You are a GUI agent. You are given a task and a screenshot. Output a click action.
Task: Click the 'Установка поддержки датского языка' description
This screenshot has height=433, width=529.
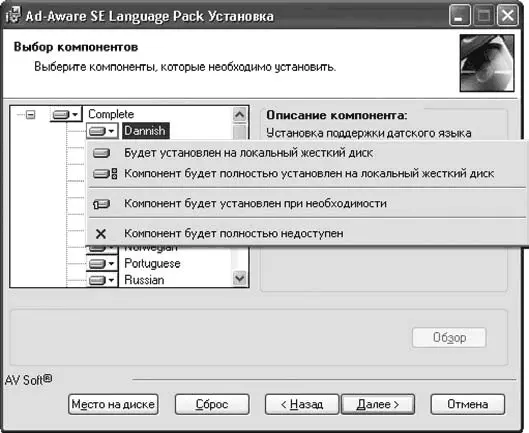[x=369, y=133]
